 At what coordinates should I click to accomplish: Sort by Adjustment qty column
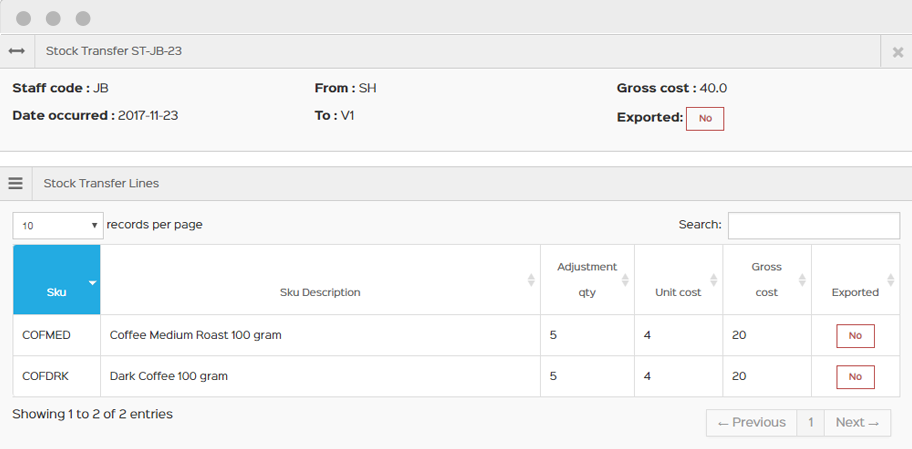pos(587,280)
